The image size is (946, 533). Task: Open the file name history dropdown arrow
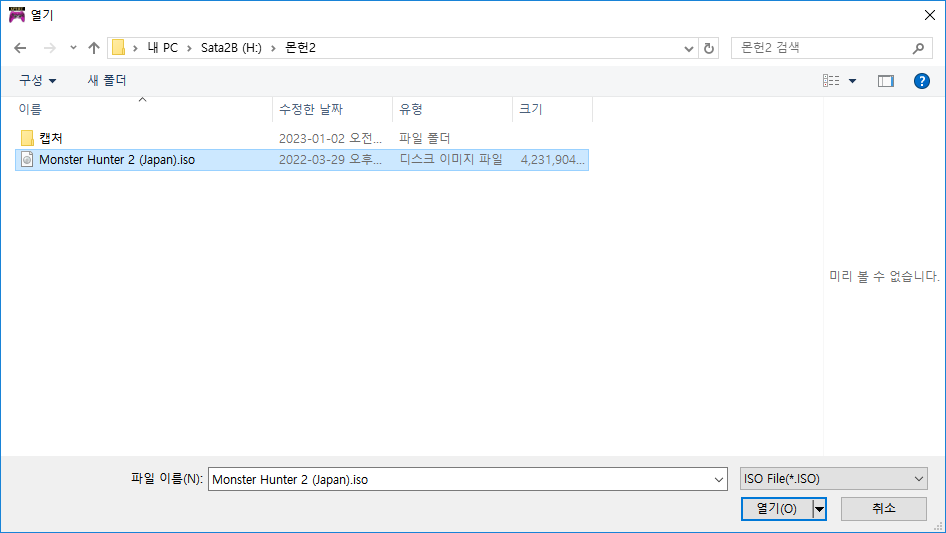(719, 479)
